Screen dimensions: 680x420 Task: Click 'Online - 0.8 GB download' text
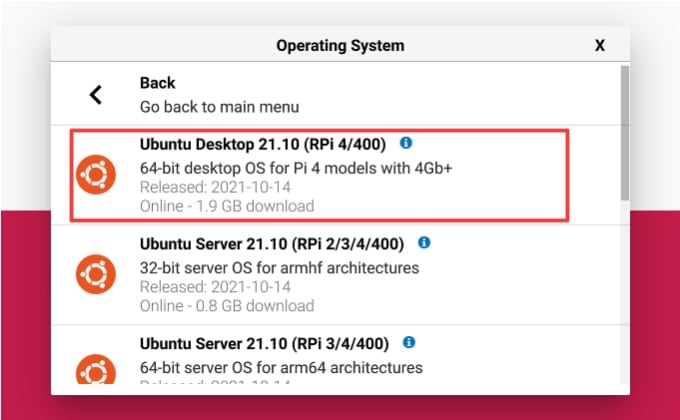pos(227,306)
